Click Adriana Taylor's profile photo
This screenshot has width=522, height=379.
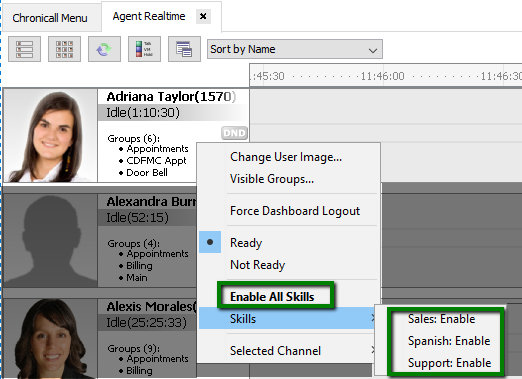click(x=50, y=135)
